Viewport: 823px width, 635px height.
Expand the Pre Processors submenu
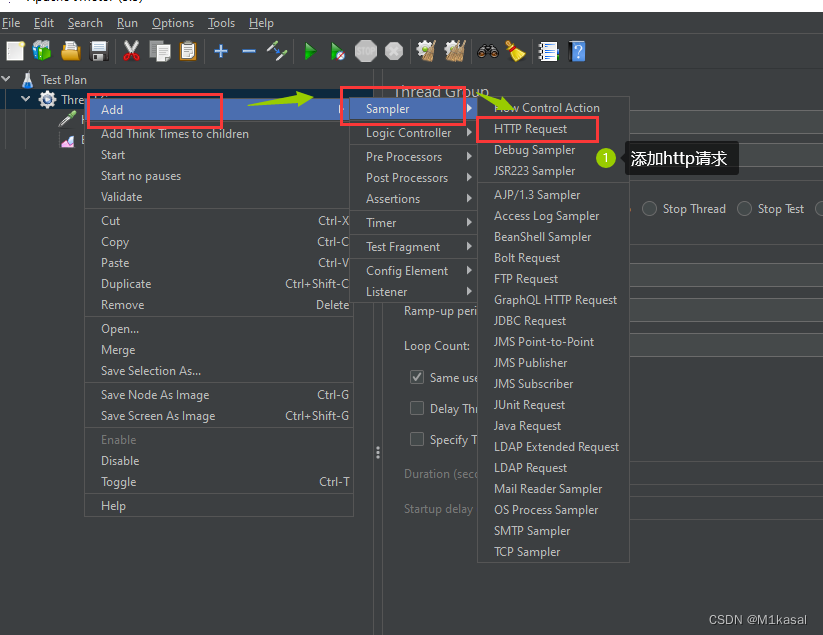pos(413,156)
